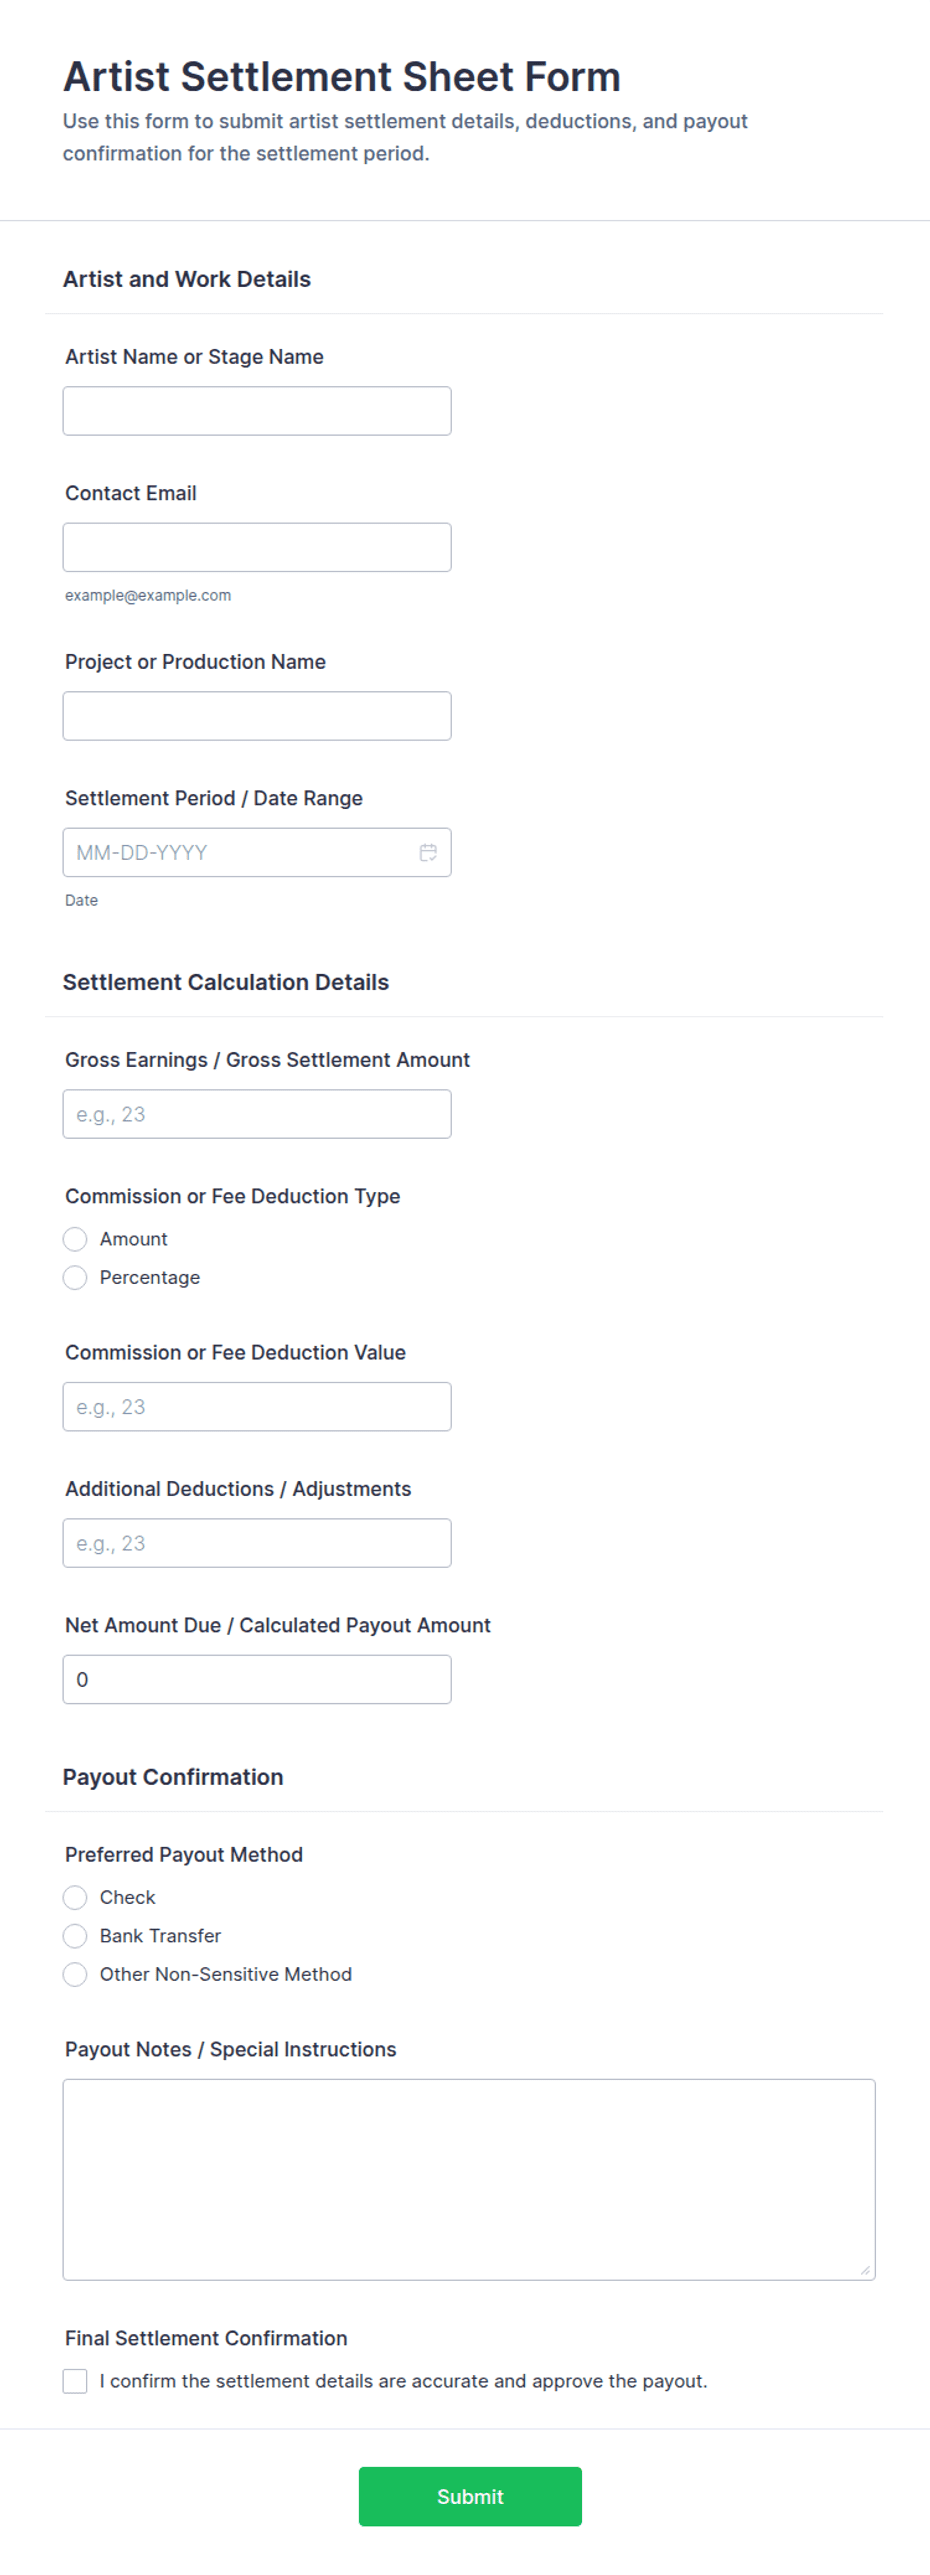Open the calendar icon in date field
Viewport: 930px width, 2575px height.
(x=428, y=852)
